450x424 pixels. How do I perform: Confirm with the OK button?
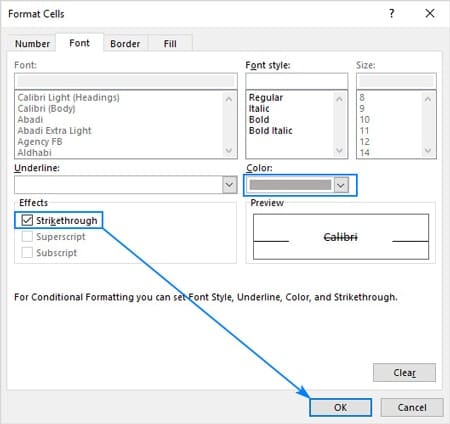(340, 407)
